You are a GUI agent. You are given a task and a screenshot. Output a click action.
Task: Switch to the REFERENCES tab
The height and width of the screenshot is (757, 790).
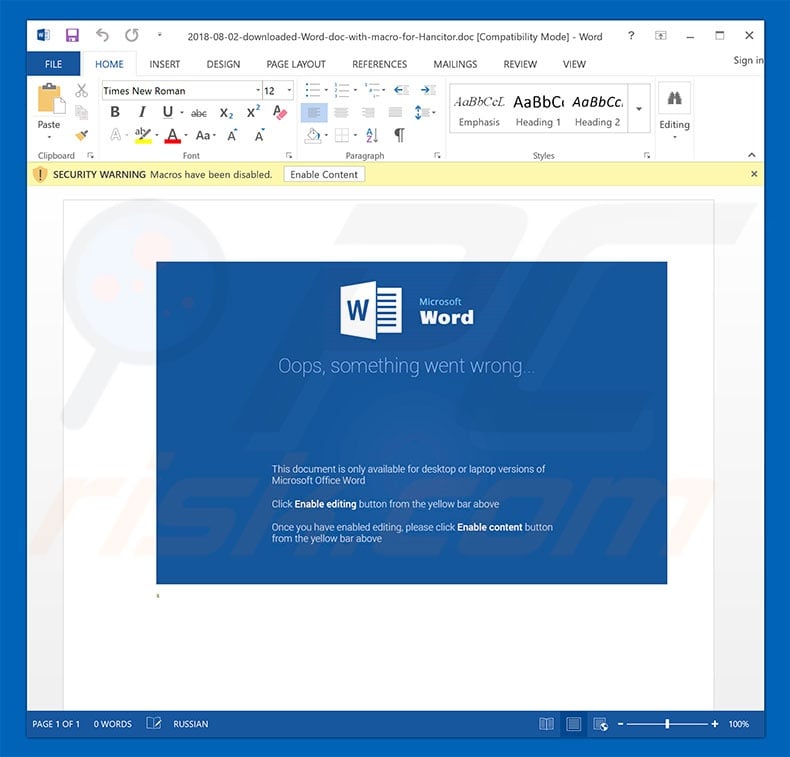click(379, 64)
